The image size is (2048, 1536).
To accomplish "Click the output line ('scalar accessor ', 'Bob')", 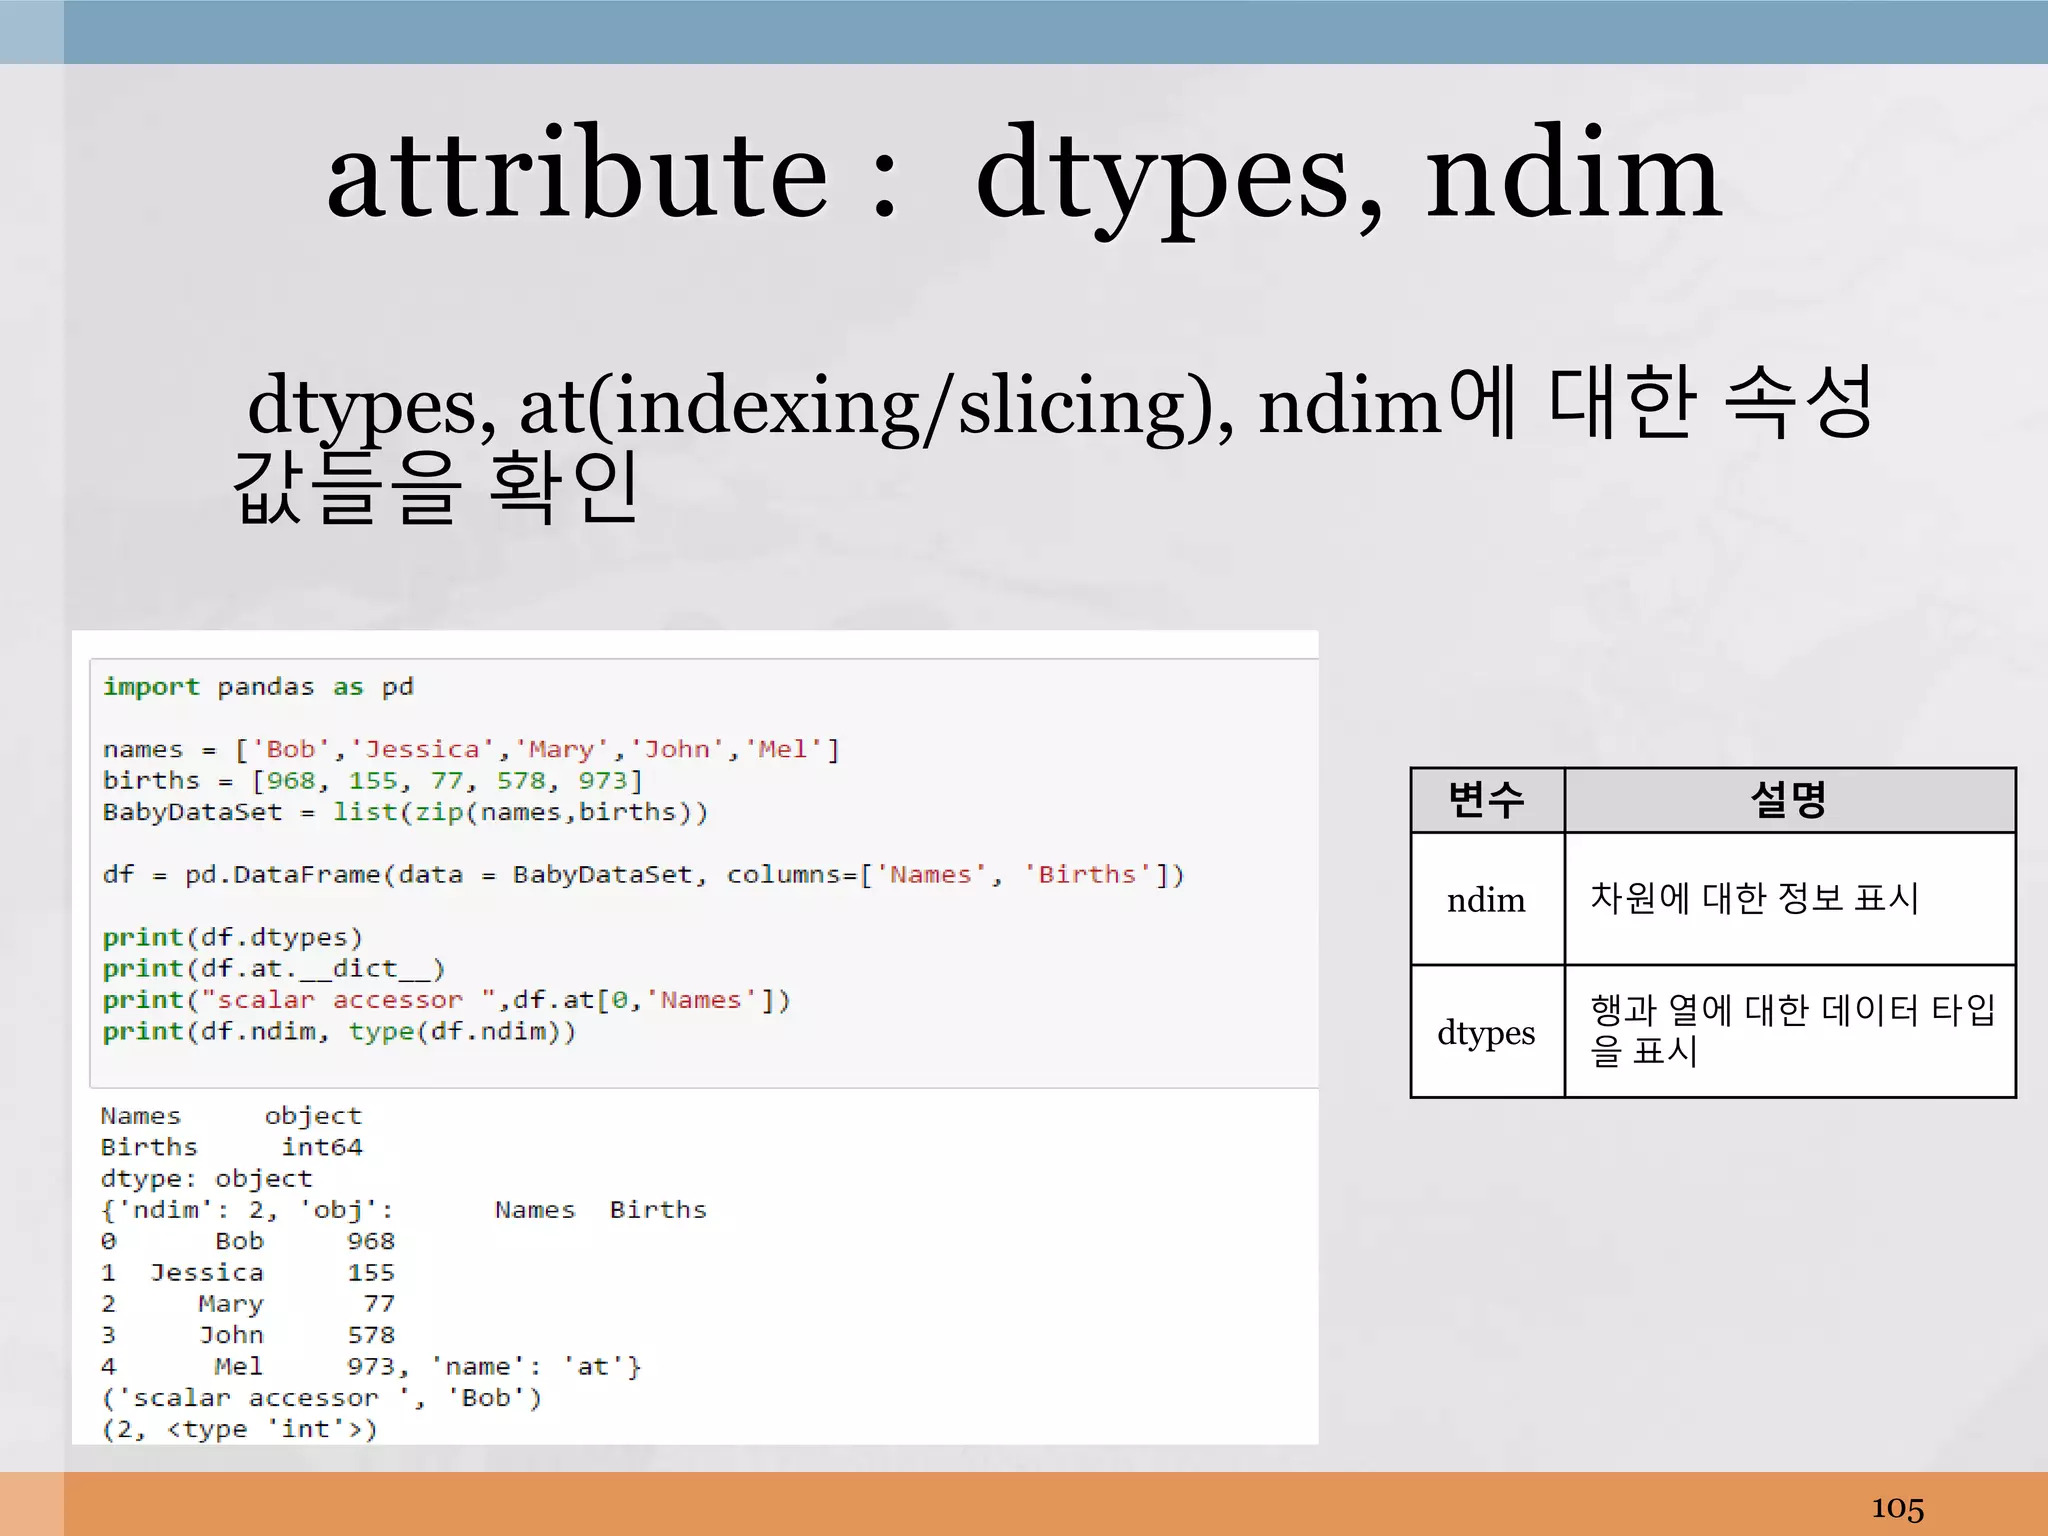I will [x=321, y=1398].
